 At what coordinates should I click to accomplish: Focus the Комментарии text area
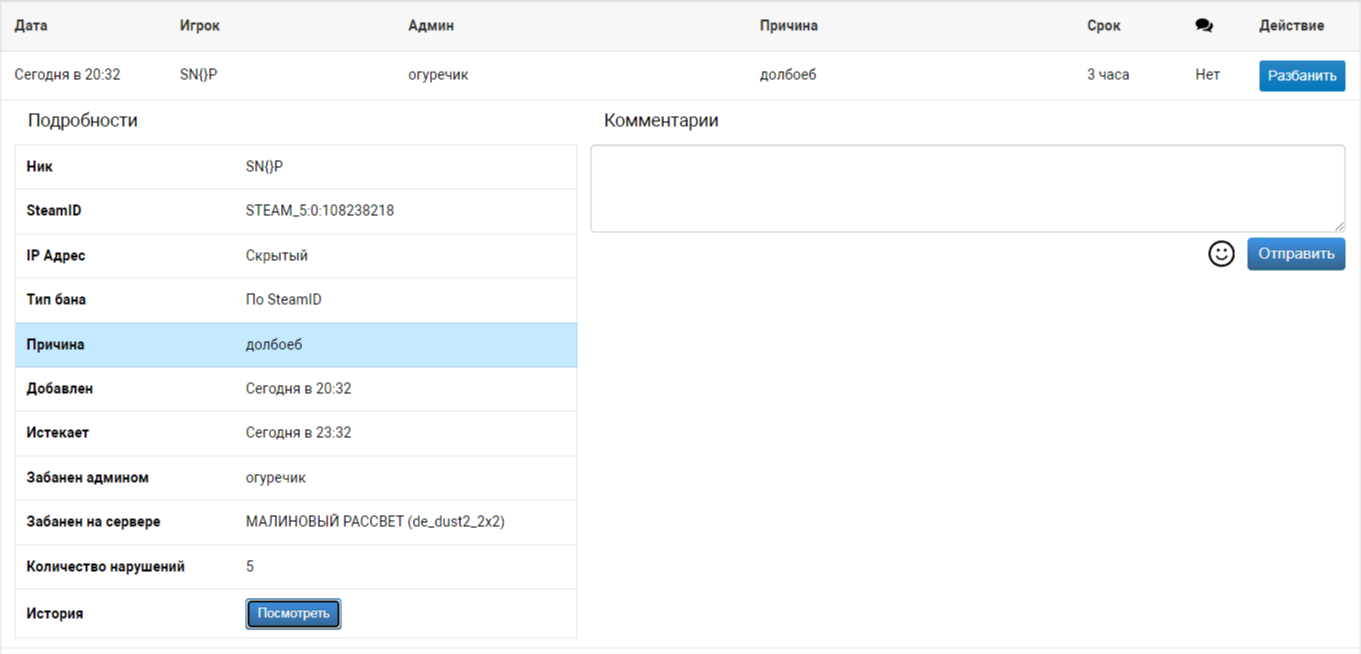(x=966, y=188)
